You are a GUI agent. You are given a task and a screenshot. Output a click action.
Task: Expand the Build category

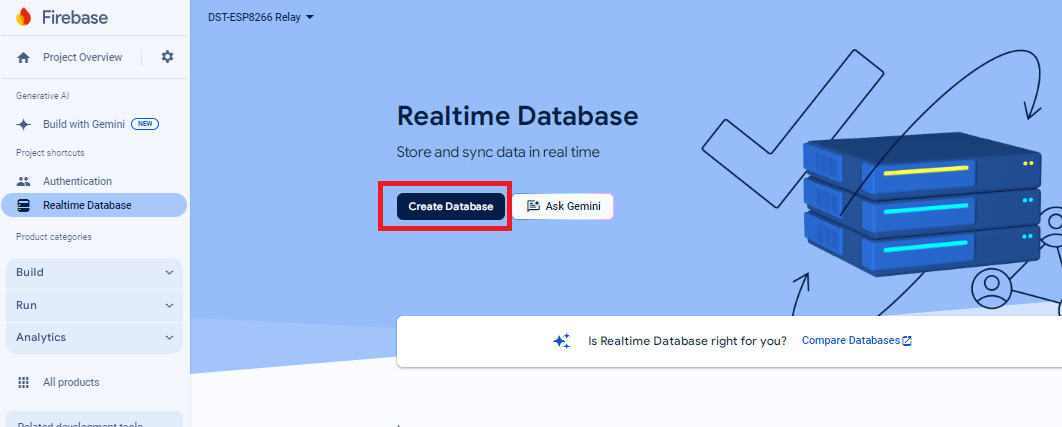(94, 272)
